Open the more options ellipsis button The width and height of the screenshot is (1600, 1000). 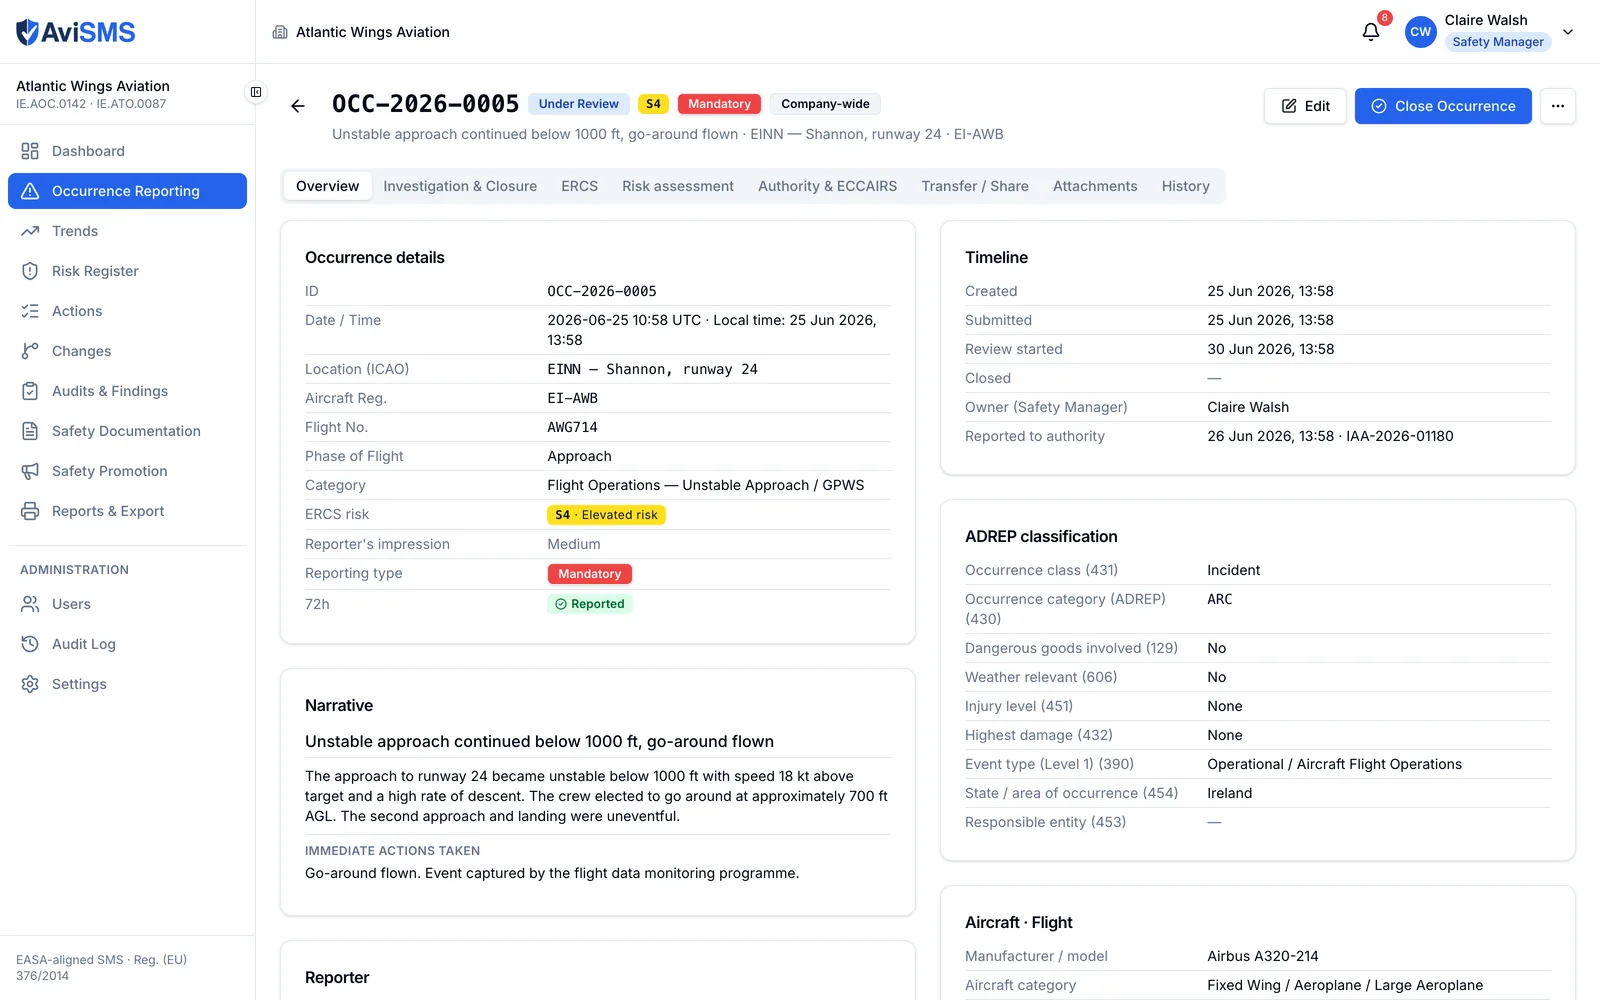tap(1558, 106)
